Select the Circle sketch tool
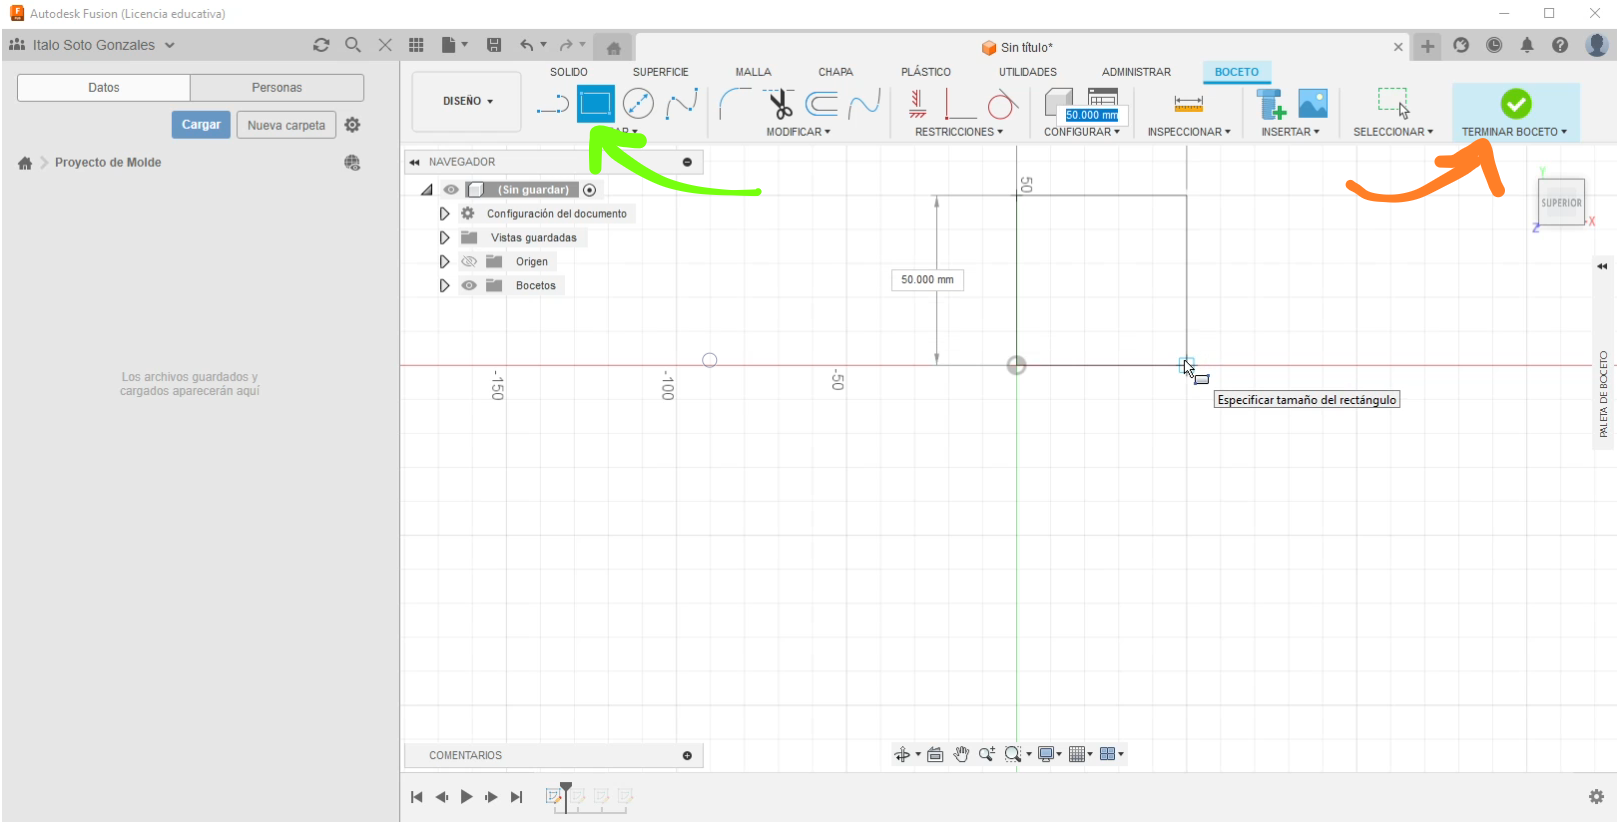Viewport: 1618px width, 822px height. click(638, 103)
